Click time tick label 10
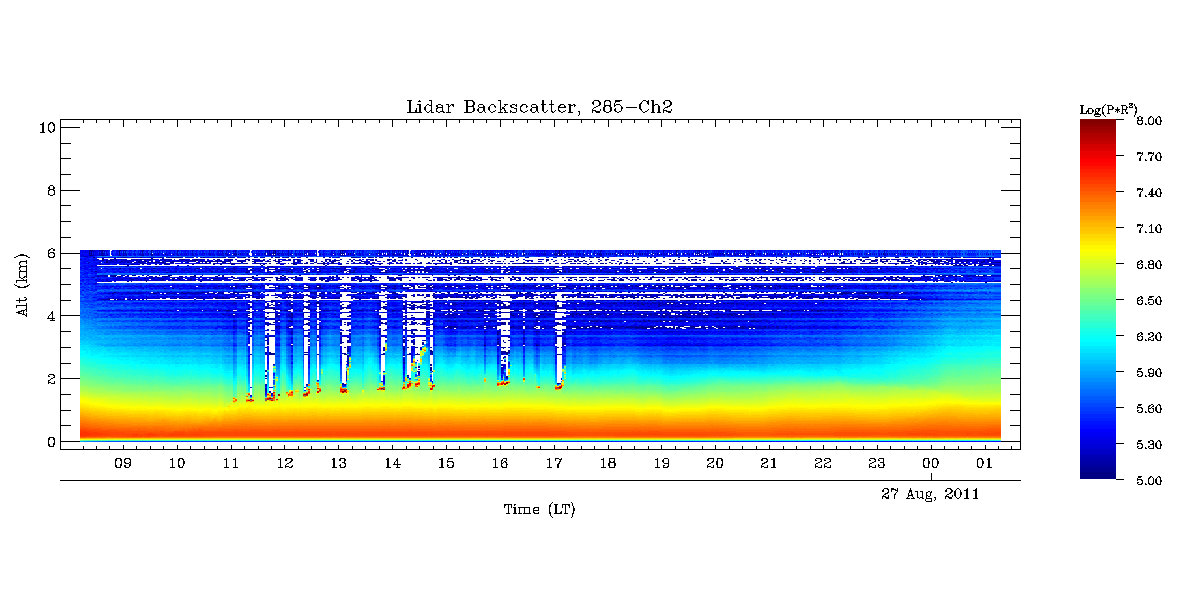1200x600 pixels. (x=177, y=464)
